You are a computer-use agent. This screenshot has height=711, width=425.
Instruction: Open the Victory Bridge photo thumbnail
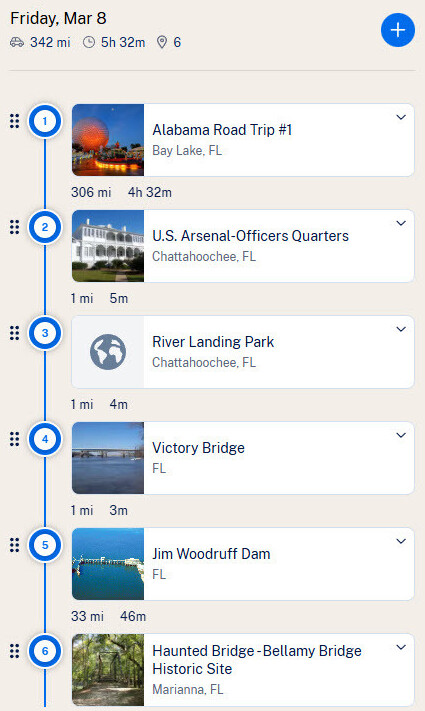[x=108, y=458]
